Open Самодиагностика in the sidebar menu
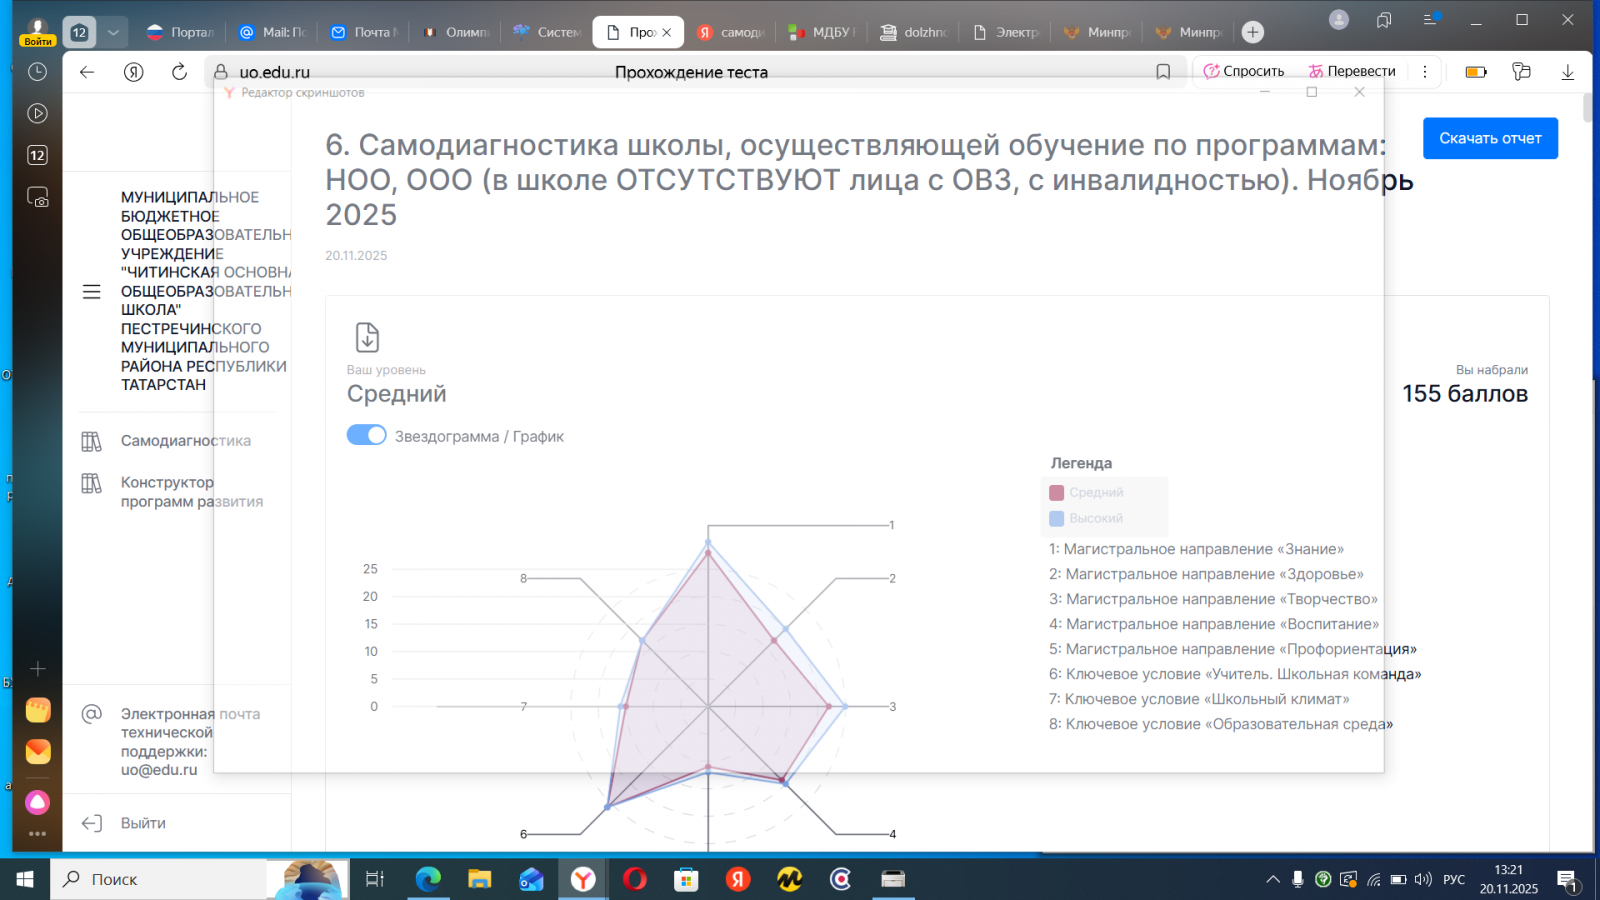 pos(185,441)
